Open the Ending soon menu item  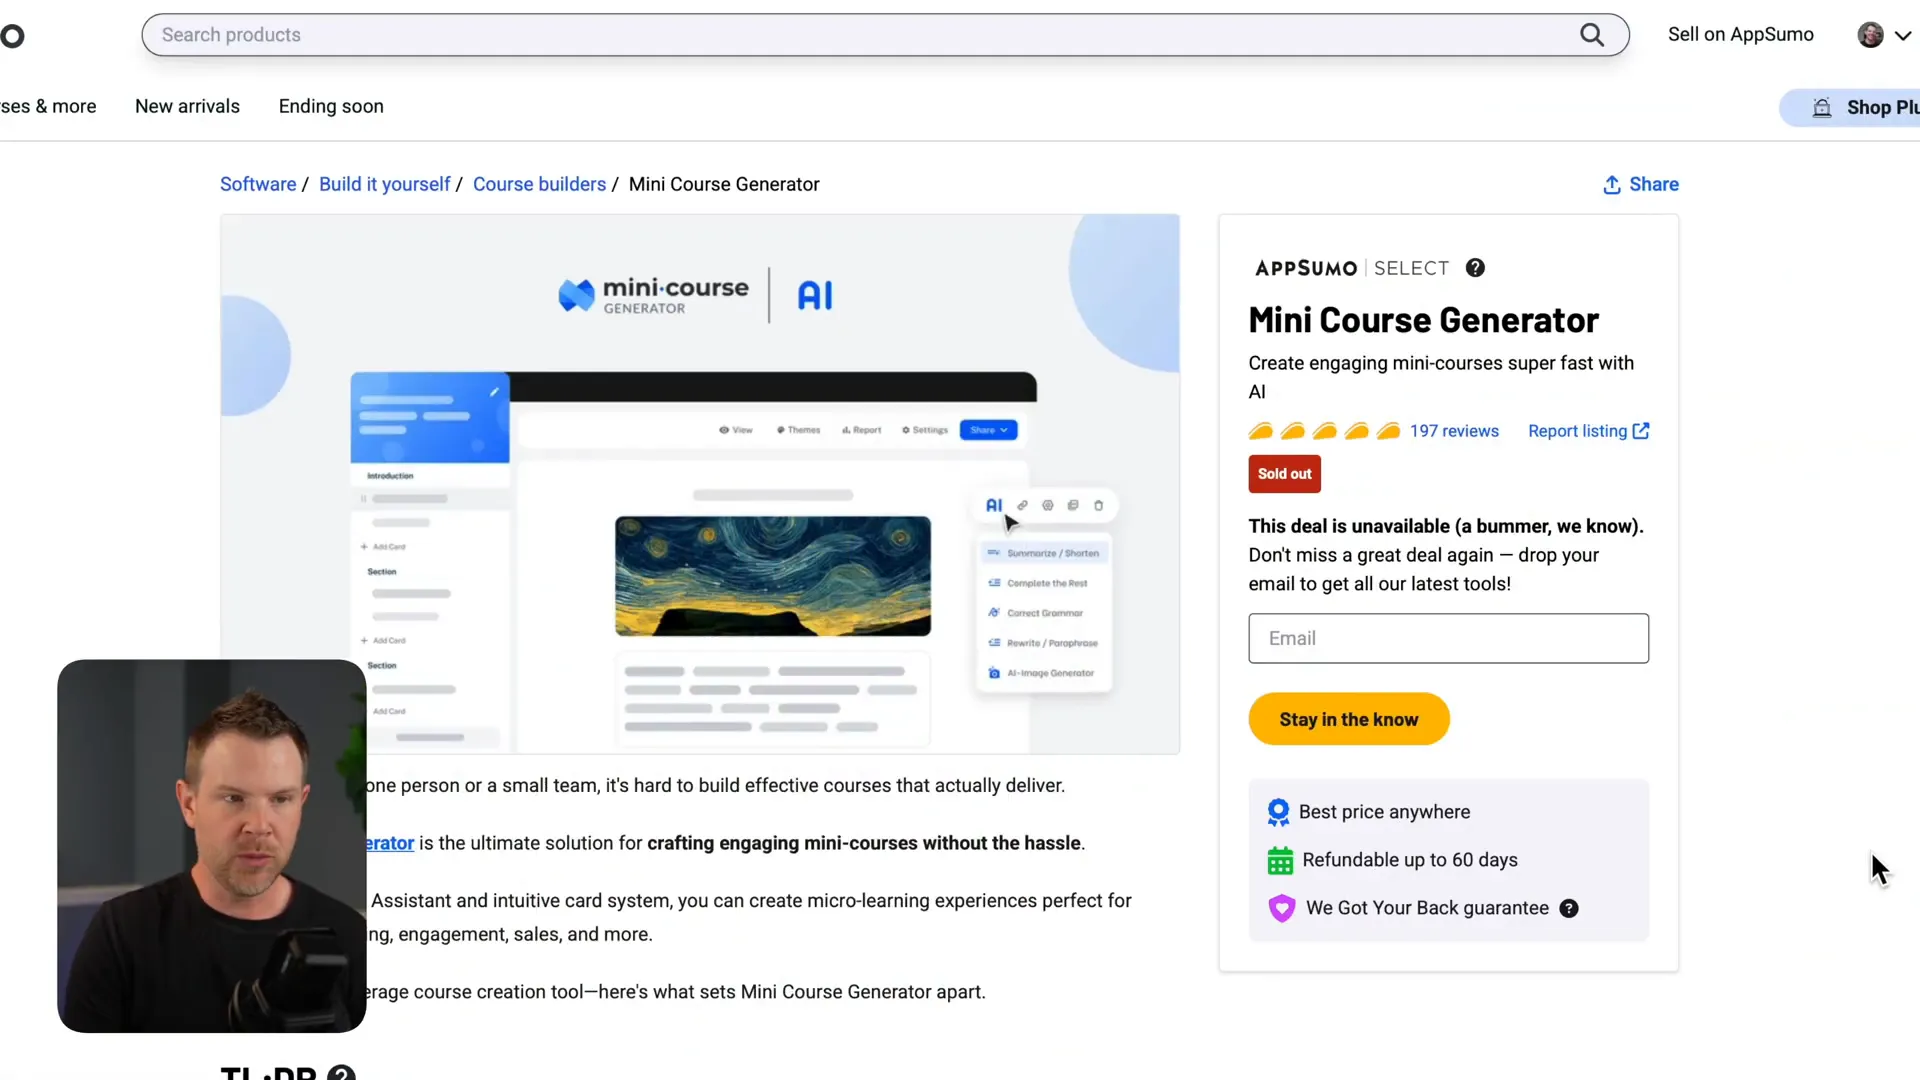click(x=331, y=106)
